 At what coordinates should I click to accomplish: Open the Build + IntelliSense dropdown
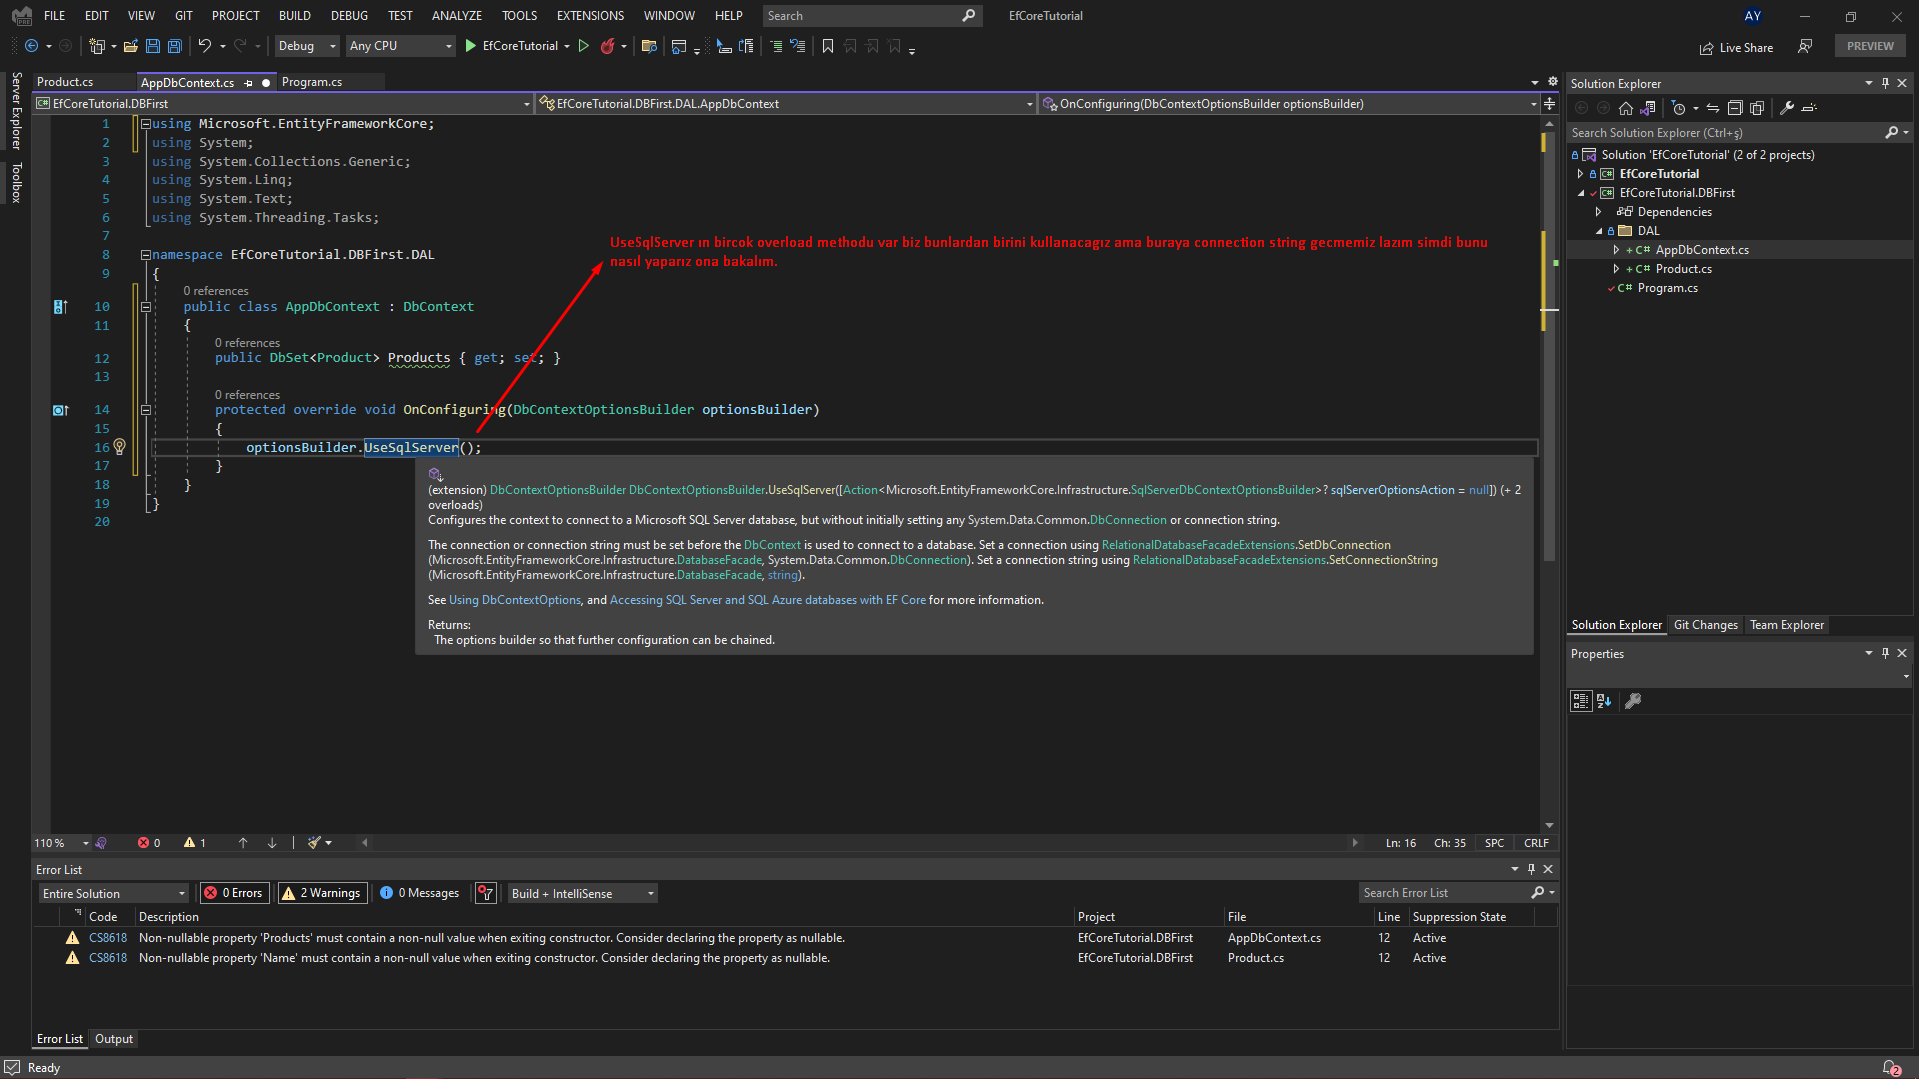click(x=582, y=893)
